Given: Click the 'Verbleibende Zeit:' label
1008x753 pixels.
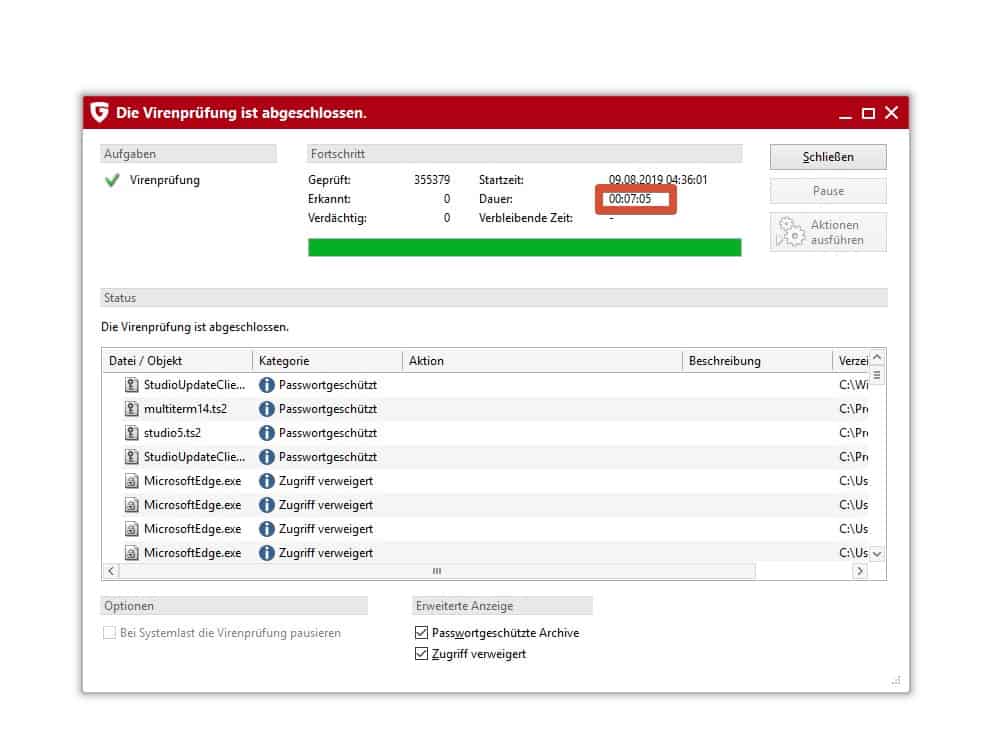Looking at the screenshot, I should [526, 218].
